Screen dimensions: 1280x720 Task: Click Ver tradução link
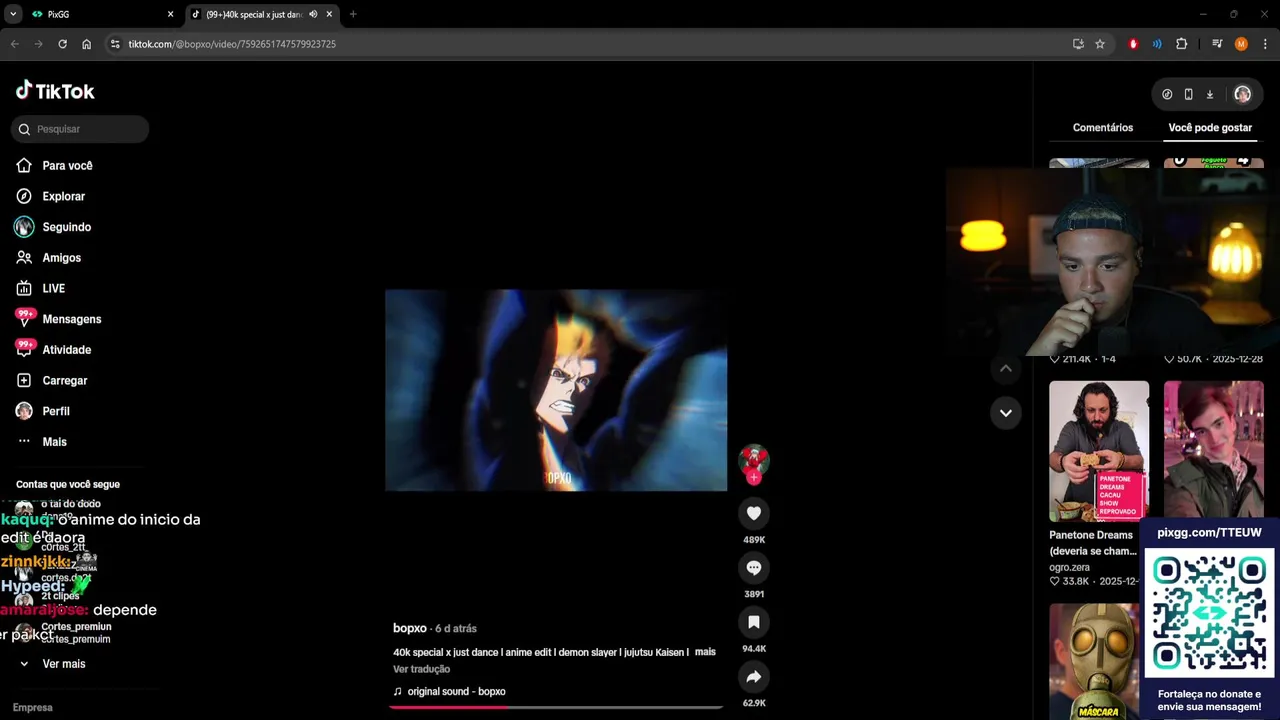[x=421, y=669]
